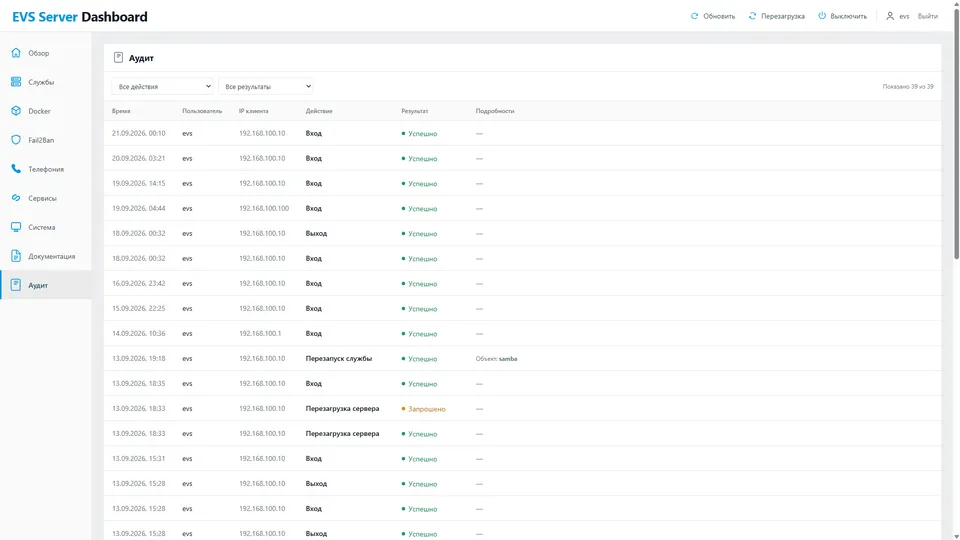This screenshot has width=960, height=540.
Task: Click timestamp 19.09.2026, 04:44
Action: click(138, 208)
